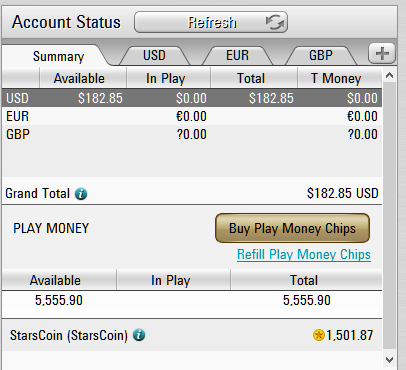Screen dimensions: 406x370
Task: Click the scrollbar down arrow
Action: [x=389, y=360]
